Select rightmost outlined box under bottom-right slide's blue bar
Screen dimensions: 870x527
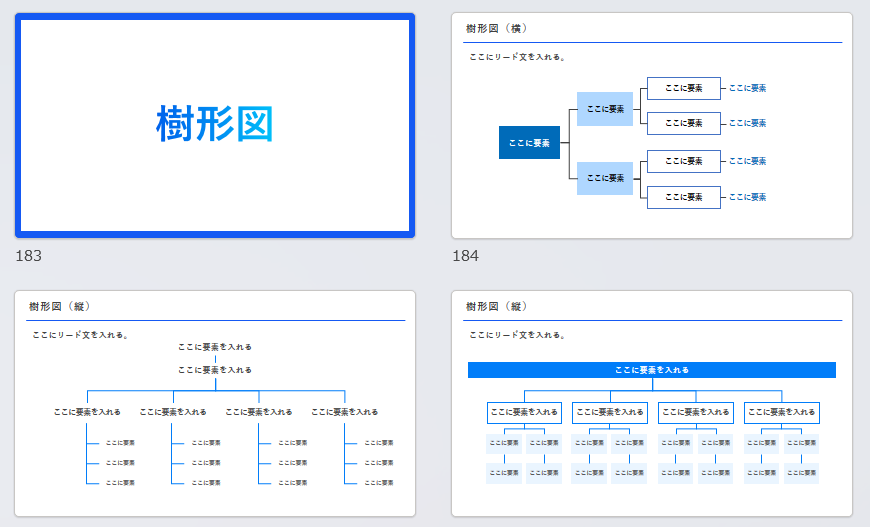click(781, 412)
